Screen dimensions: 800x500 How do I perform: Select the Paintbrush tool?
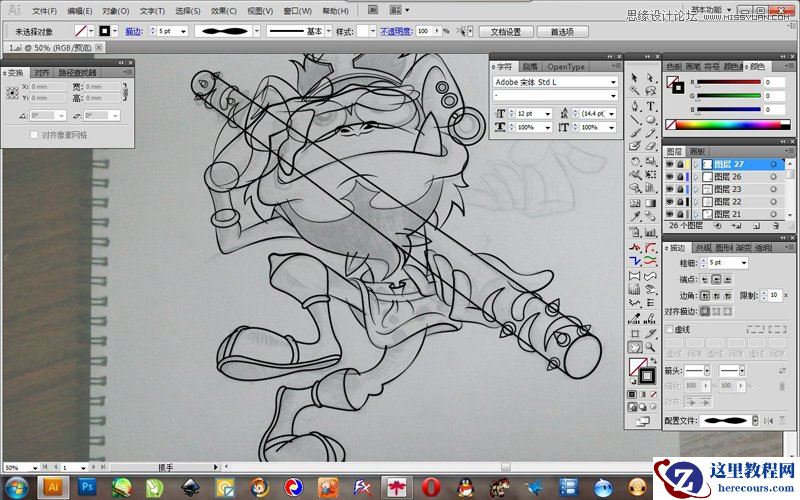(x=634, y=133)
